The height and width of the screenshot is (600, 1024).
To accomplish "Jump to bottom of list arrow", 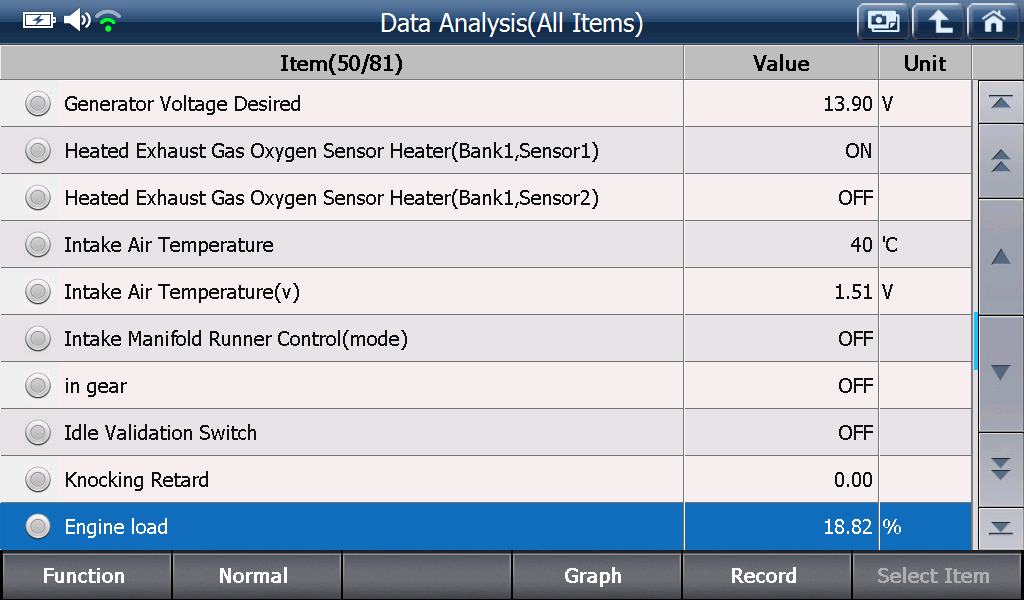I will click(1000, 528).
